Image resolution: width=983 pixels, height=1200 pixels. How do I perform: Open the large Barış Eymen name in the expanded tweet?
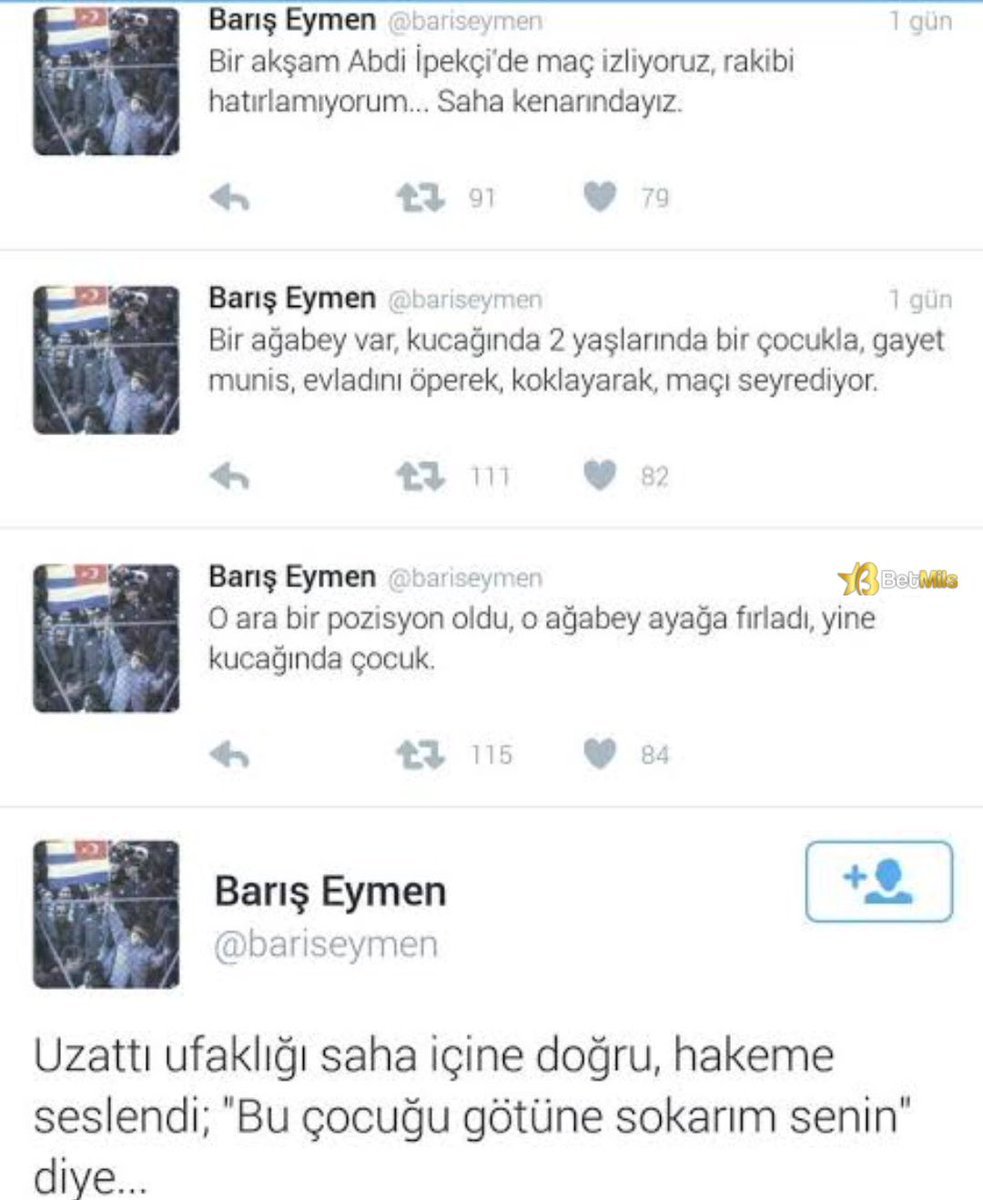tap(330, 891)
